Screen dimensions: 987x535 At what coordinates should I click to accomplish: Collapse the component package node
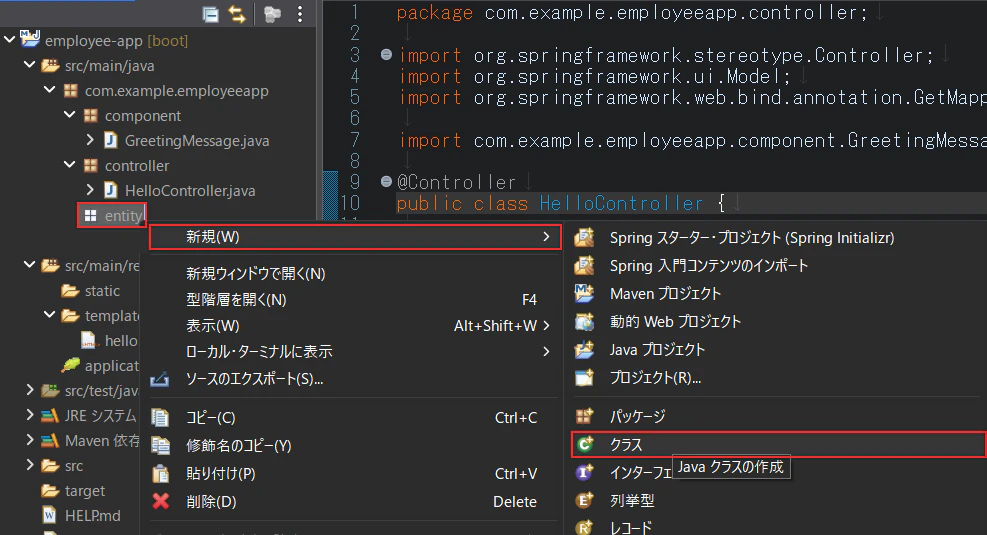pyautogui.click(x=70, y=115)
